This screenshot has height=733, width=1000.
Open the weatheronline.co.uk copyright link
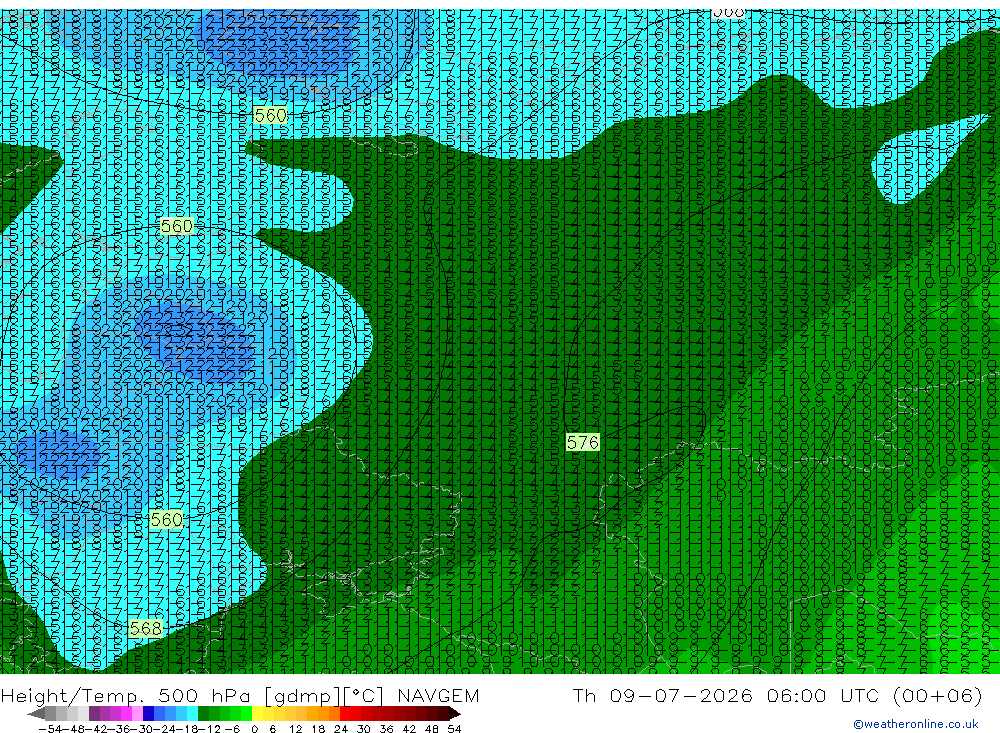coord(915,724)
